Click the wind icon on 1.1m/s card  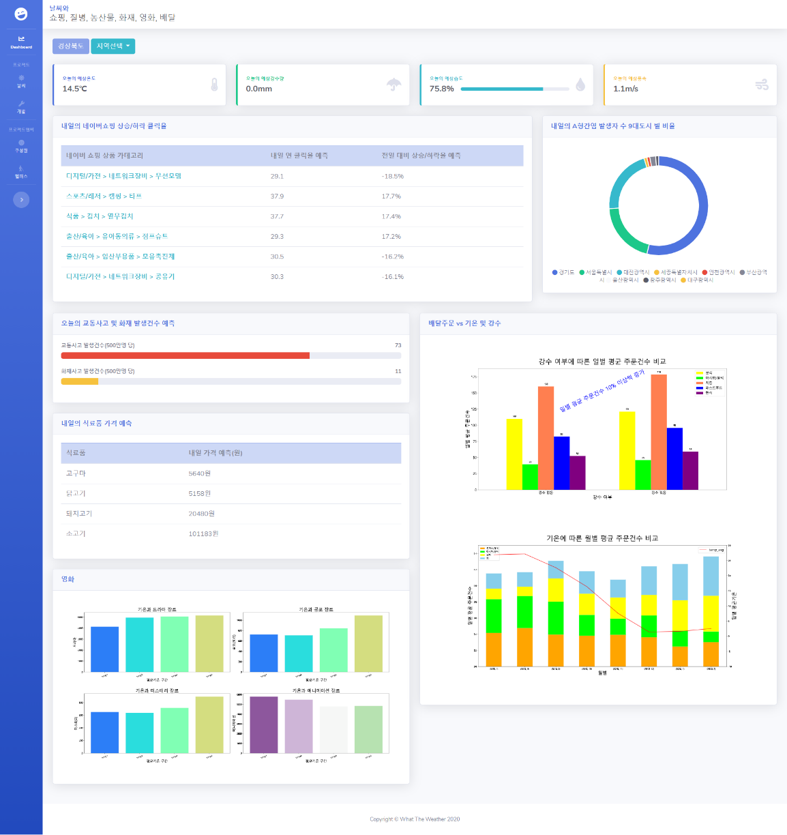click(762, 84)
